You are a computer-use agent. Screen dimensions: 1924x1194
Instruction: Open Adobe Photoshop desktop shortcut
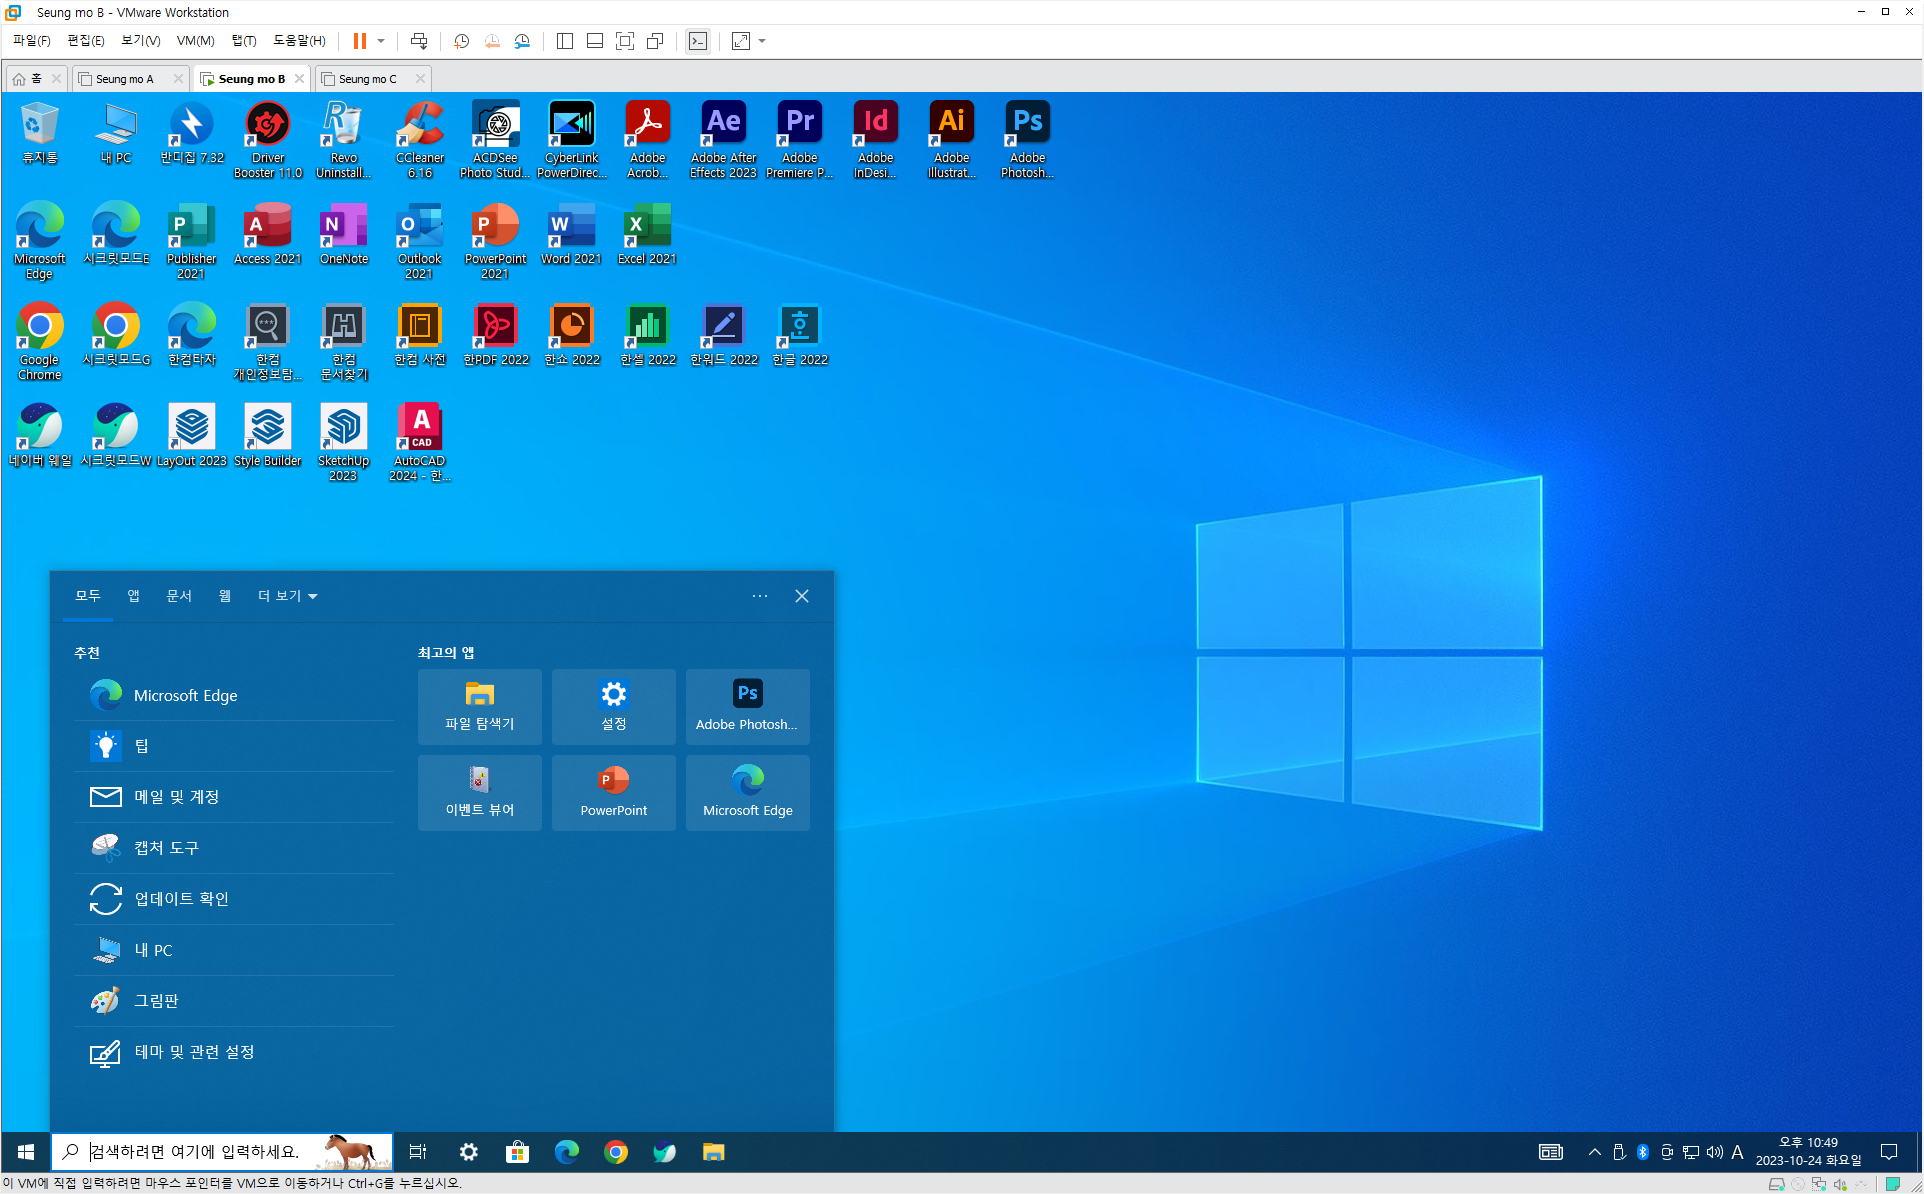[1027, 139]
